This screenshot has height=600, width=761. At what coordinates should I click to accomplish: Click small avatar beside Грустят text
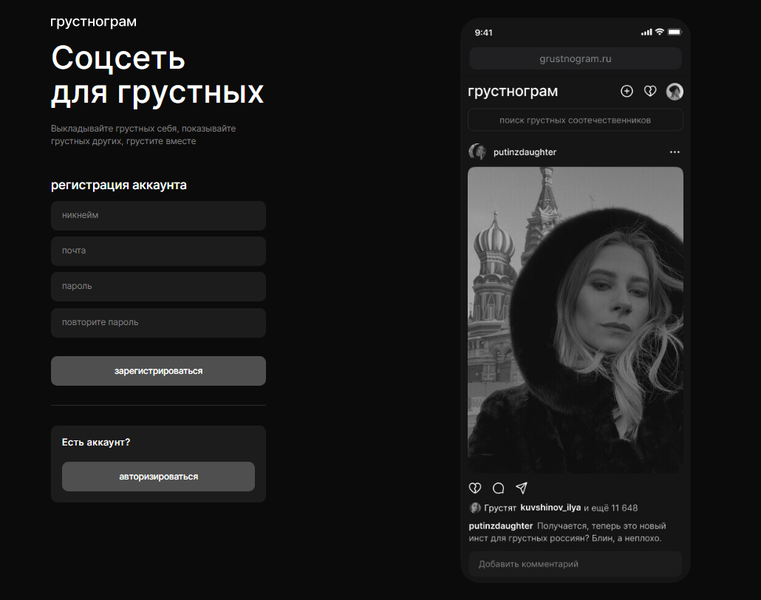pyautogui.click(x=475, y=508)
